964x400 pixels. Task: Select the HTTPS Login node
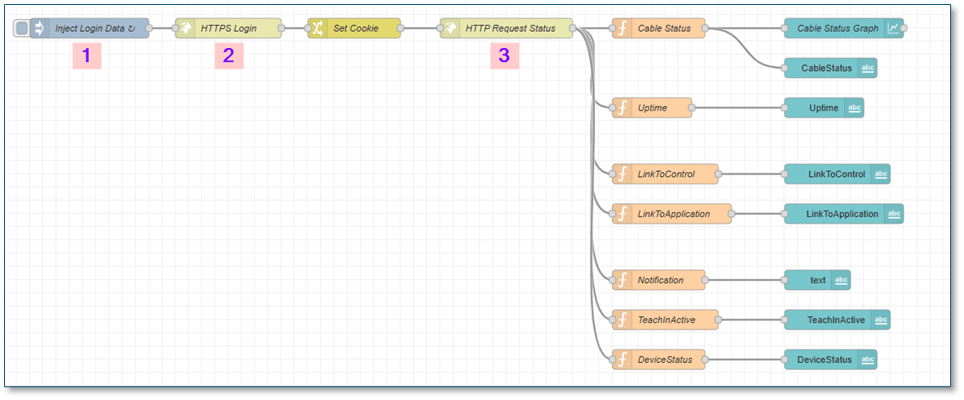point(229,28)
